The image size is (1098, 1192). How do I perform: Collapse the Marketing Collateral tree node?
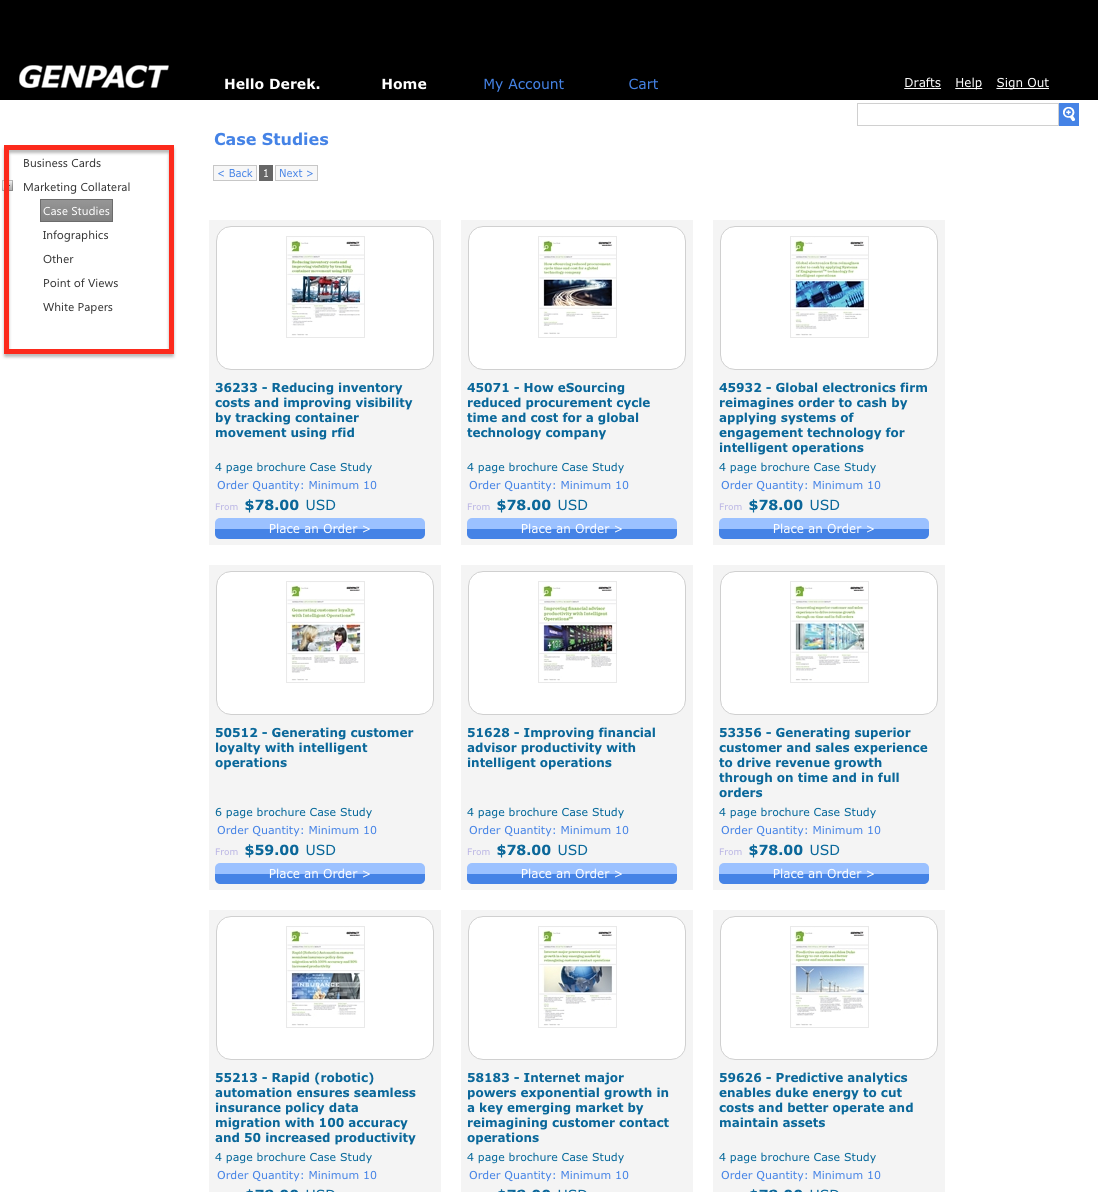pos(8,186)
